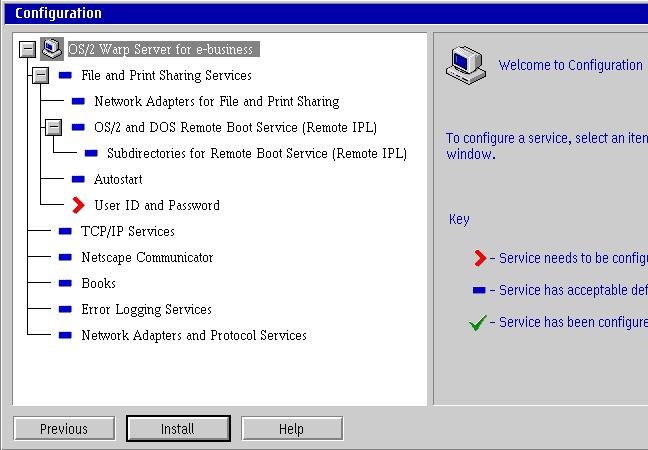
Task: Collapse the File and Print Sharing Services branch
Action: tap(40, 75)
